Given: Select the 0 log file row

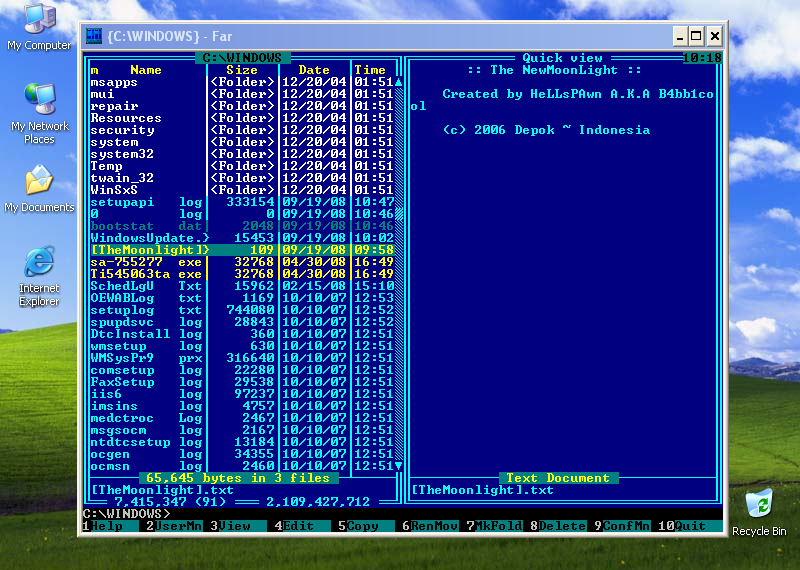Looking at the screenshot, I should click(x=242, y=214).
